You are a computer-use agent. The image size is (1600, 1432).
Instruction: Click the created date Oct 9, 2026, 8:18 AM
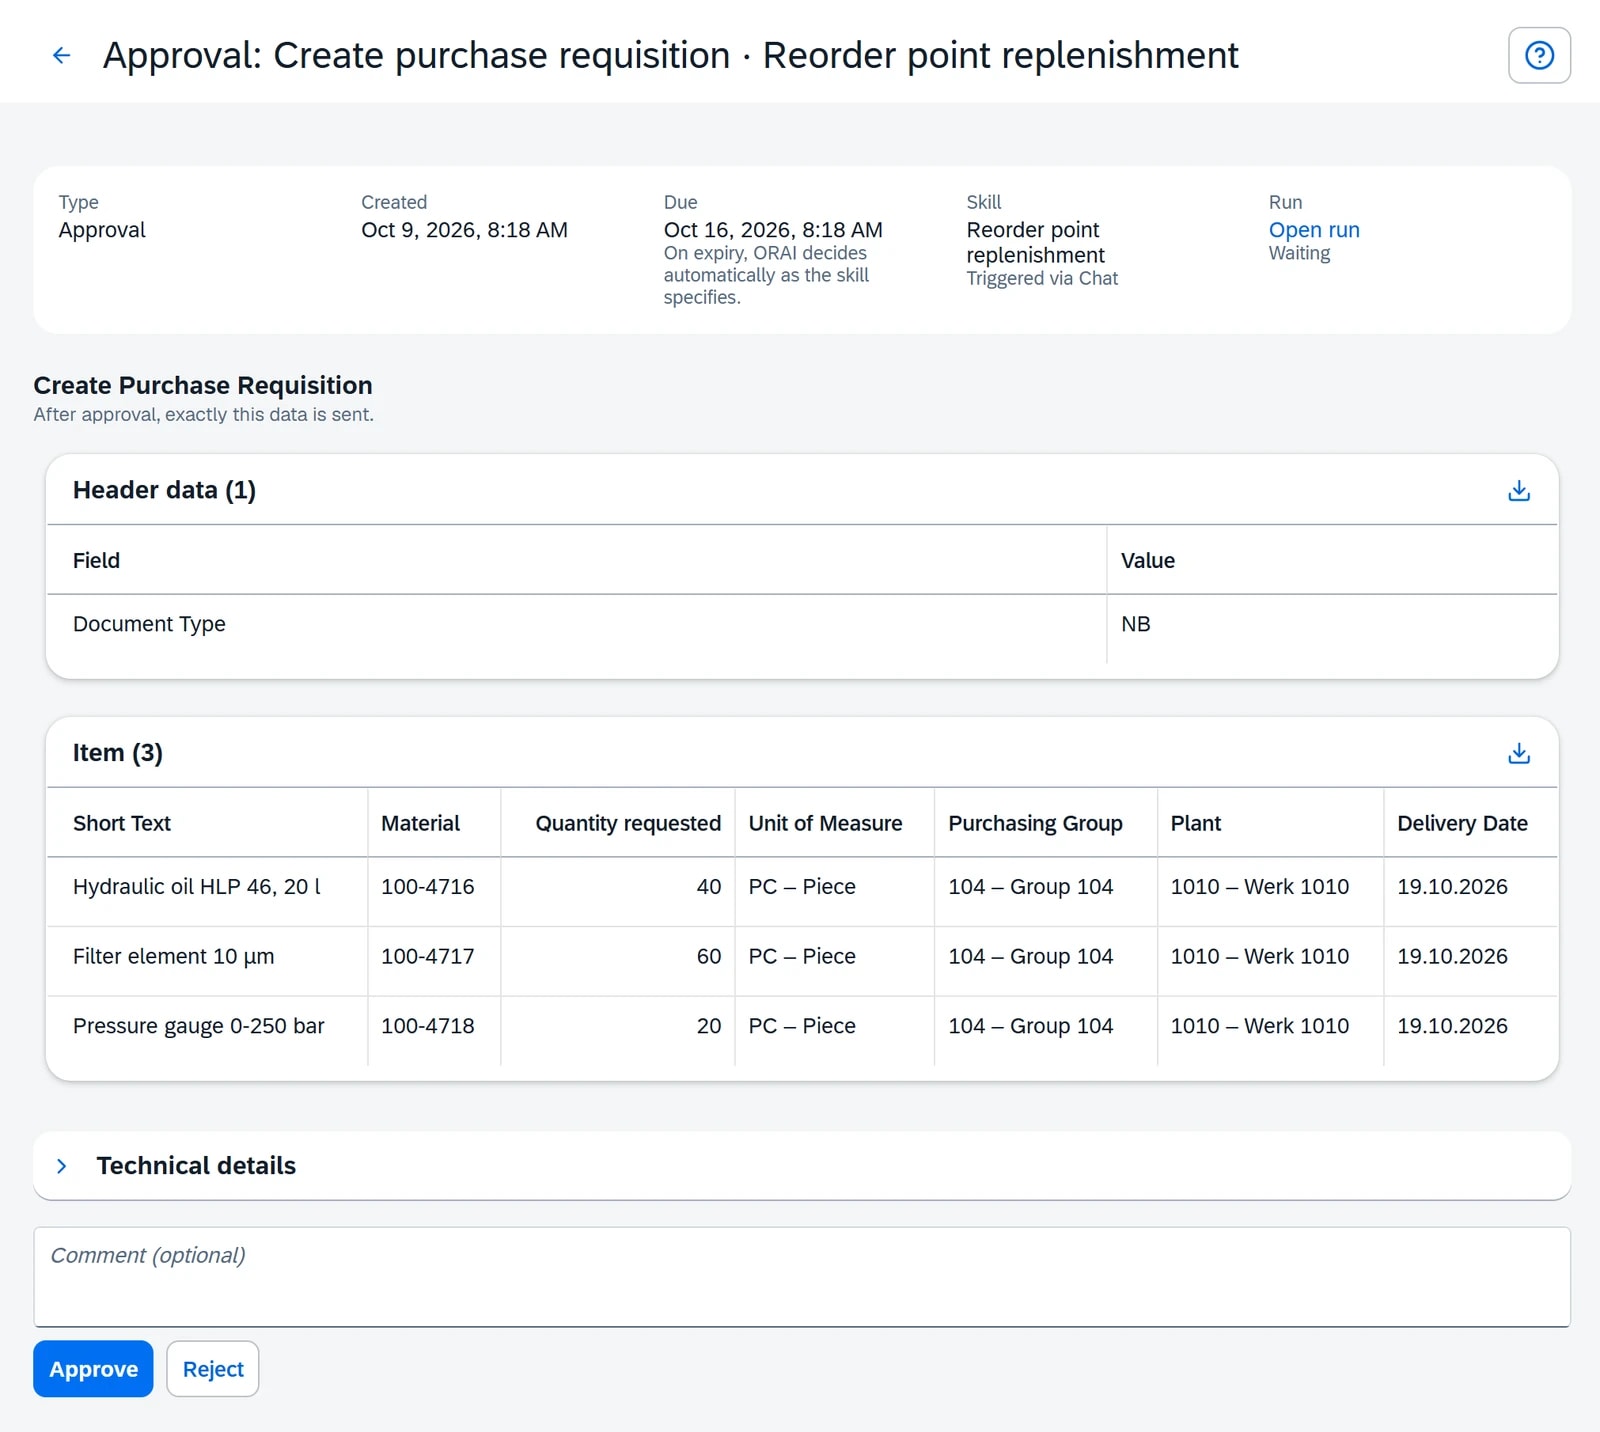tap(464, 230)
